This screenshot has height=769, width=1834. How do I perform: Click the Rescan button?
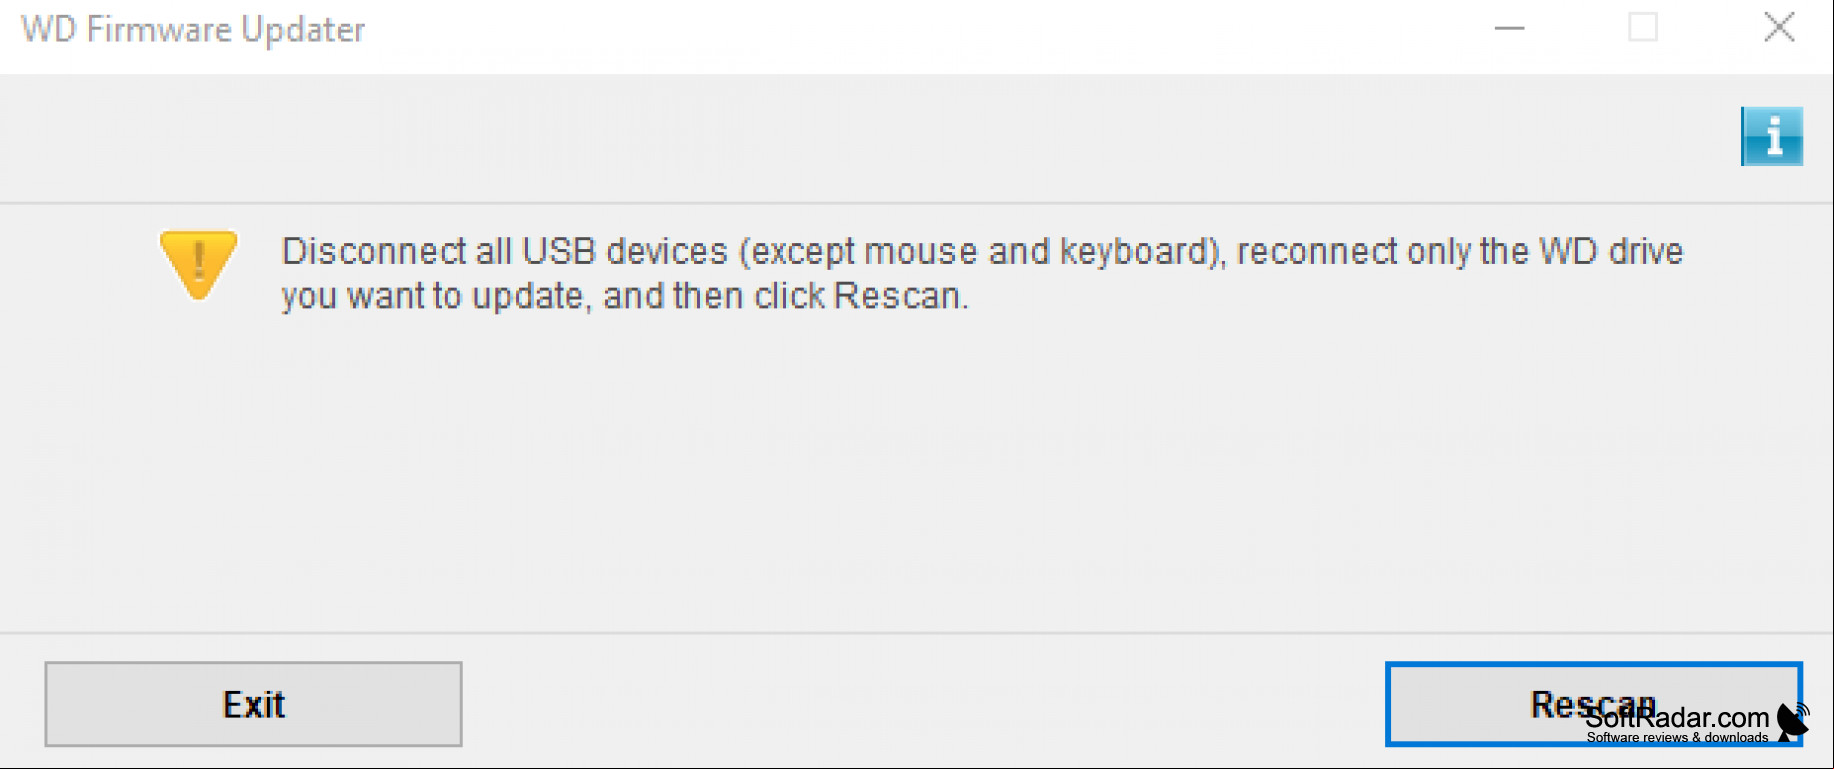tap(1593, 704)
